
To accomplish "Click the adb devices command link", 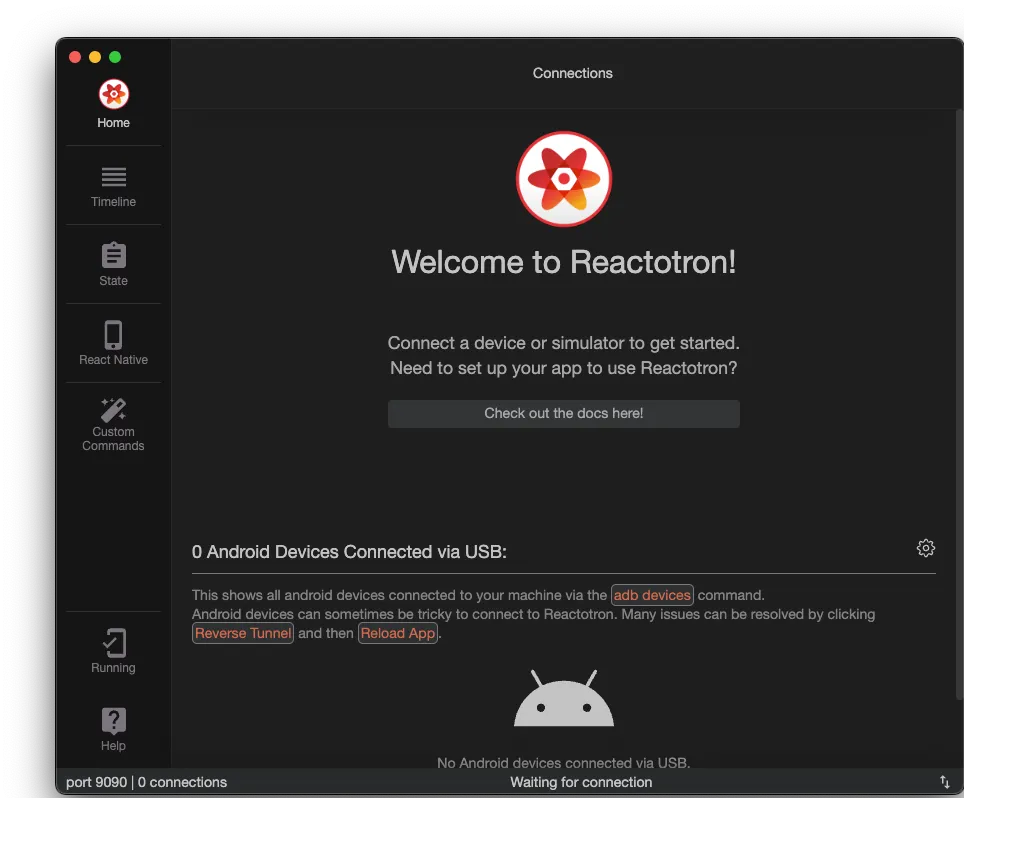I will pyautogui.click(x=652, y=595).
